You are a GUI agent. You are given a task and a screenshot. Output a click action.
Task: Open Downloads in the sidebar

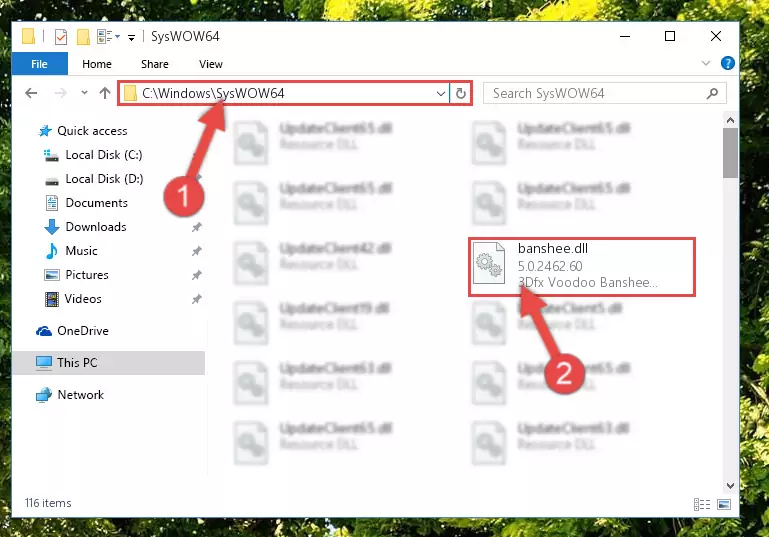coord(96,227)
